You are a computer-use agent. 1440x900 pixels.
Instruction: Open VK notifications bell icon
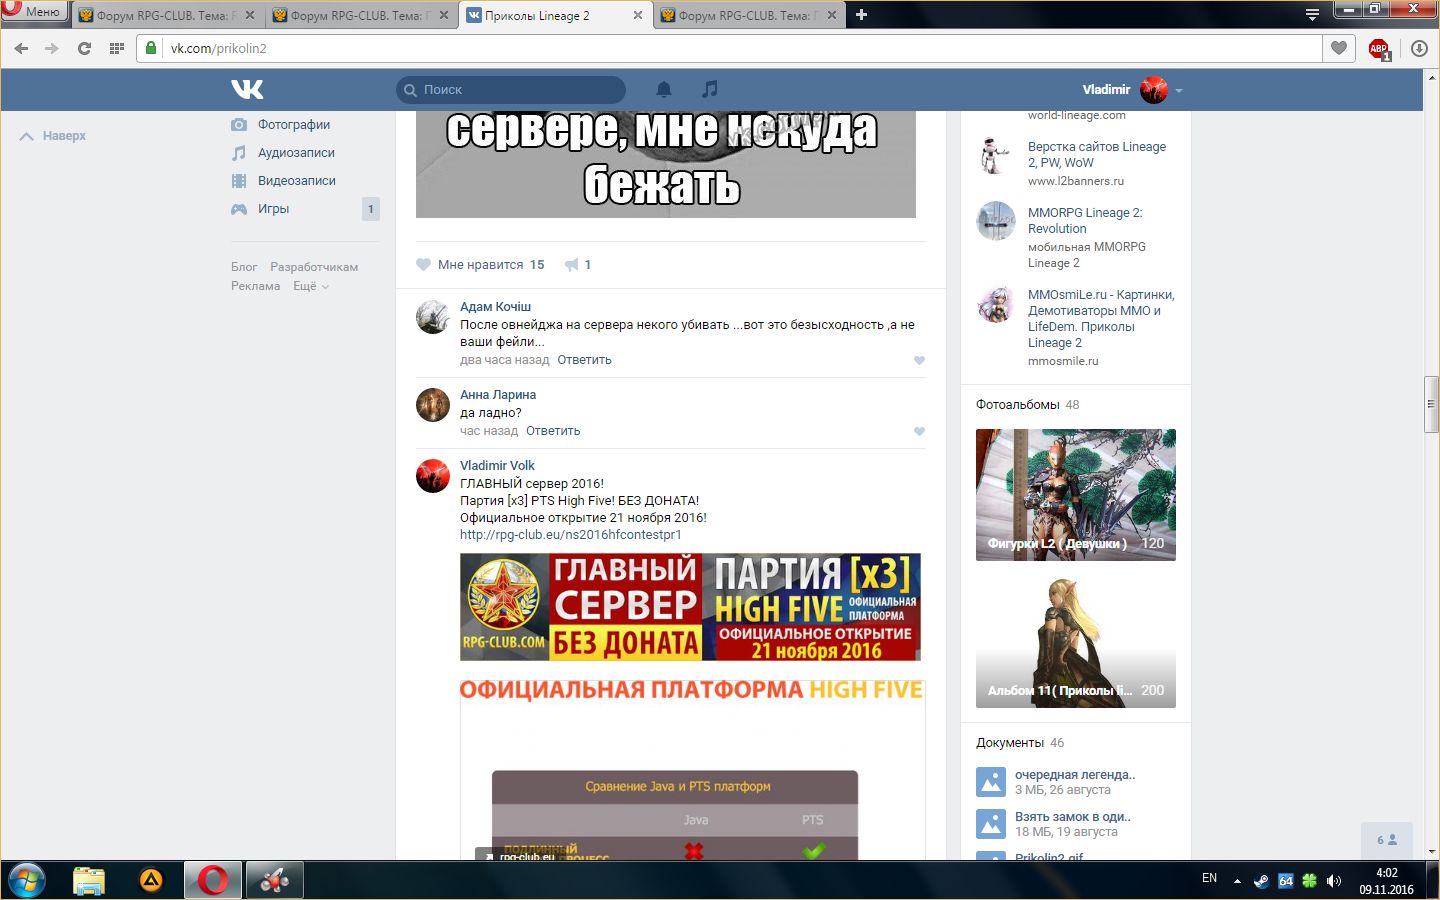point(663,89)
